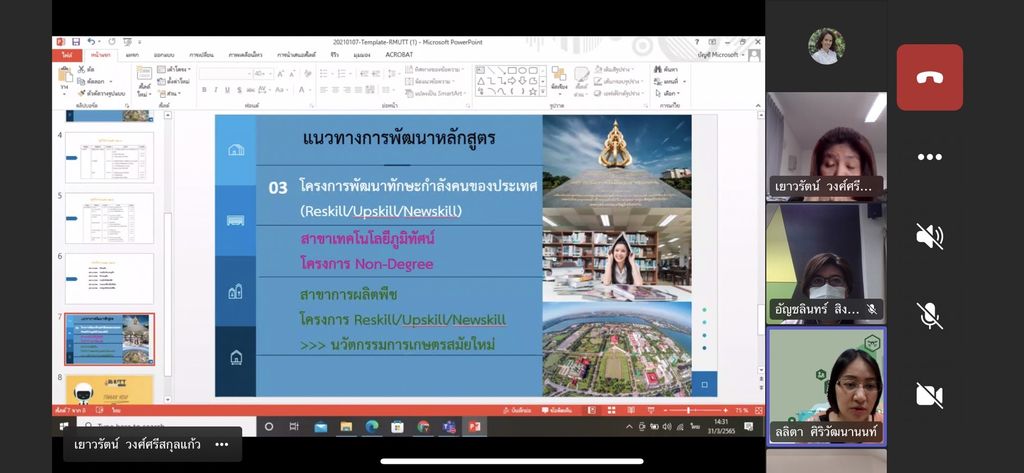Switch to the Design ribbon tab
Image resolution: width=1024 pixels, height=473 pixels.
[164, 56]
